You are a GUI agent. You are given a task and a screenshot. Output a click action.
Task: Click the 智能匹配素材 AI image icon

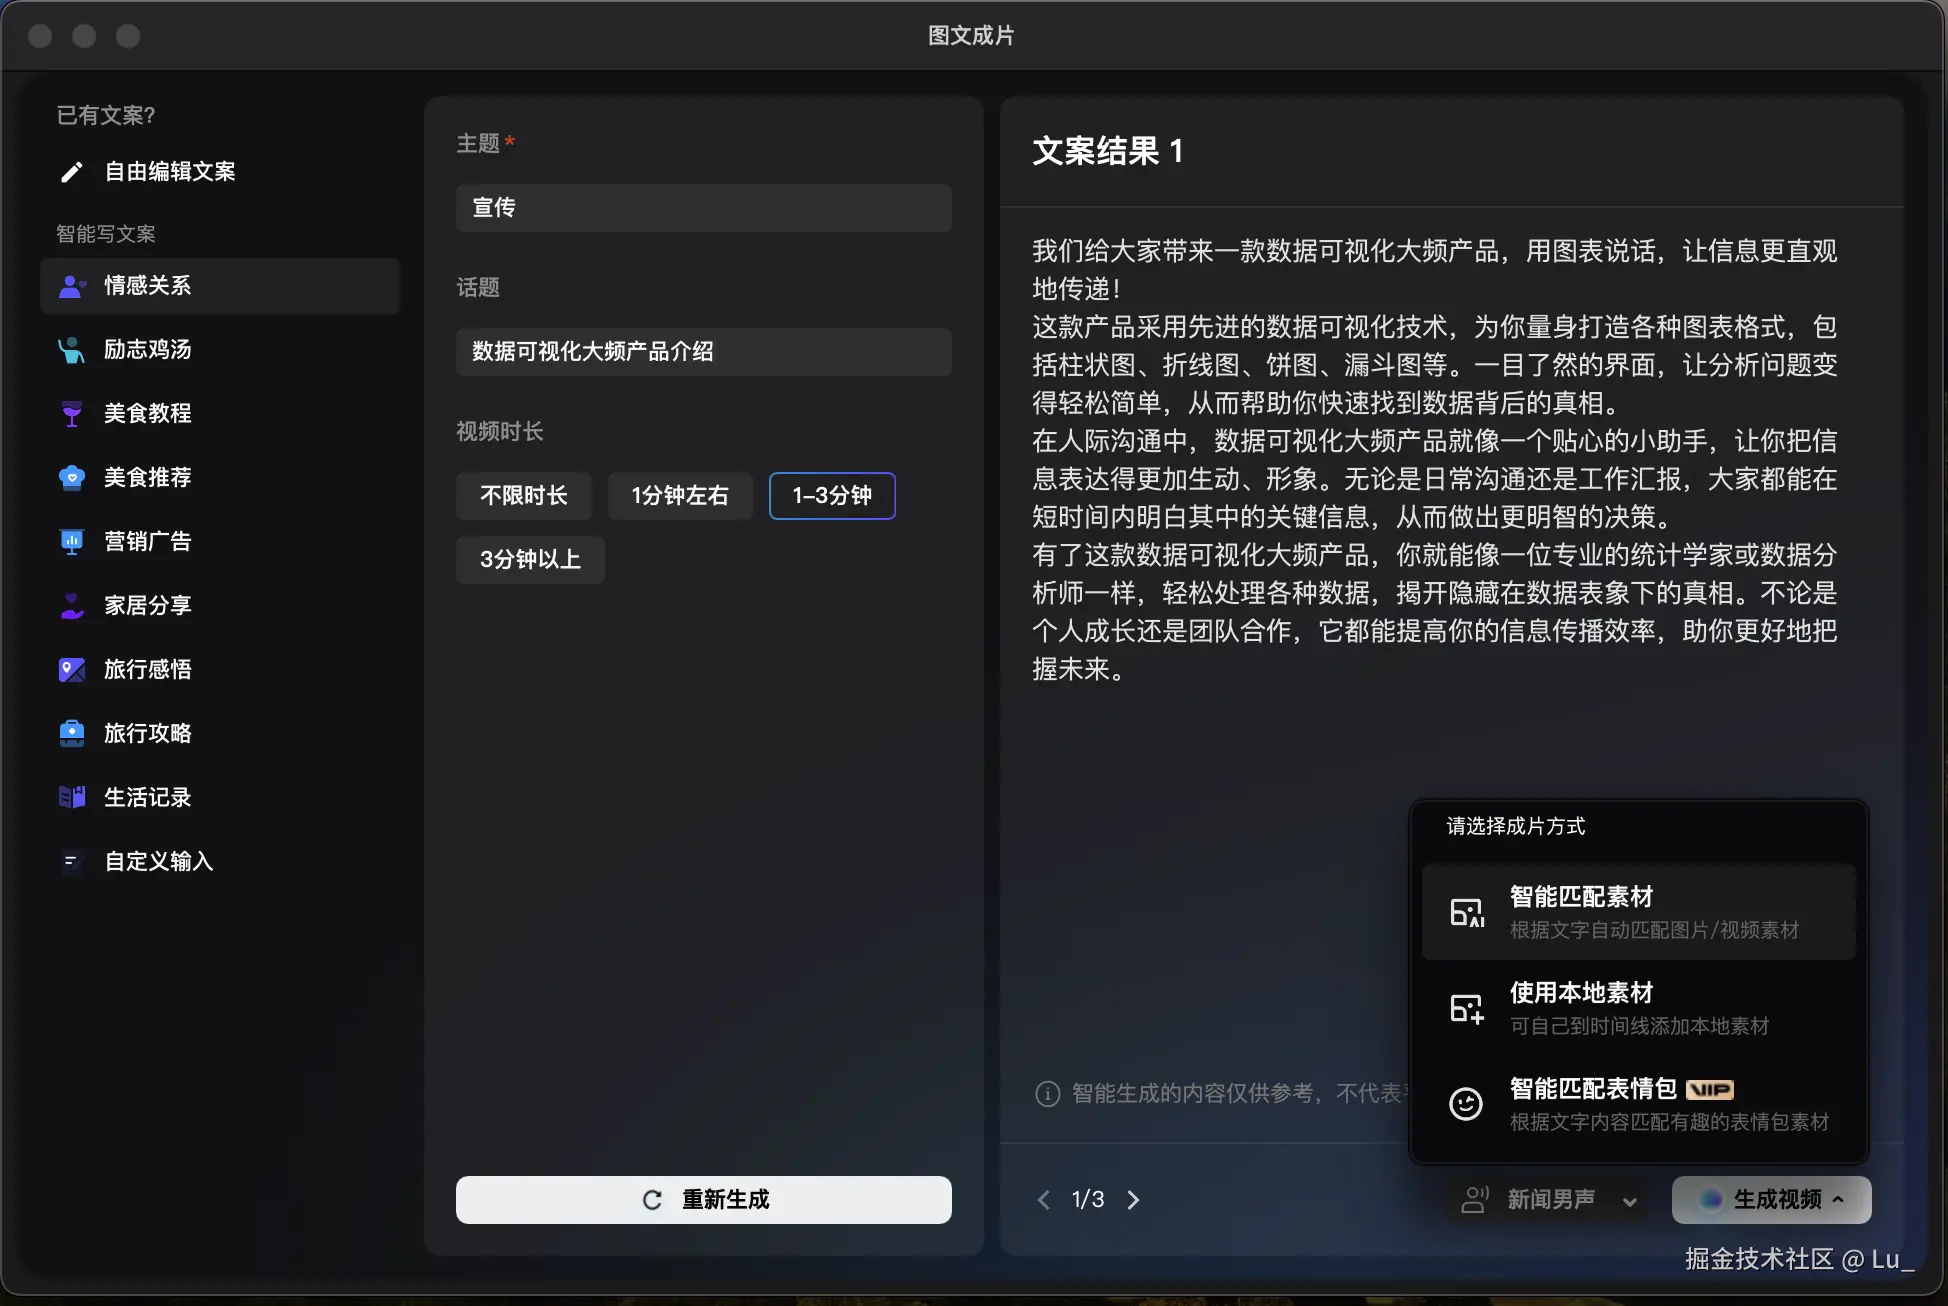(x=1466, y=912)
